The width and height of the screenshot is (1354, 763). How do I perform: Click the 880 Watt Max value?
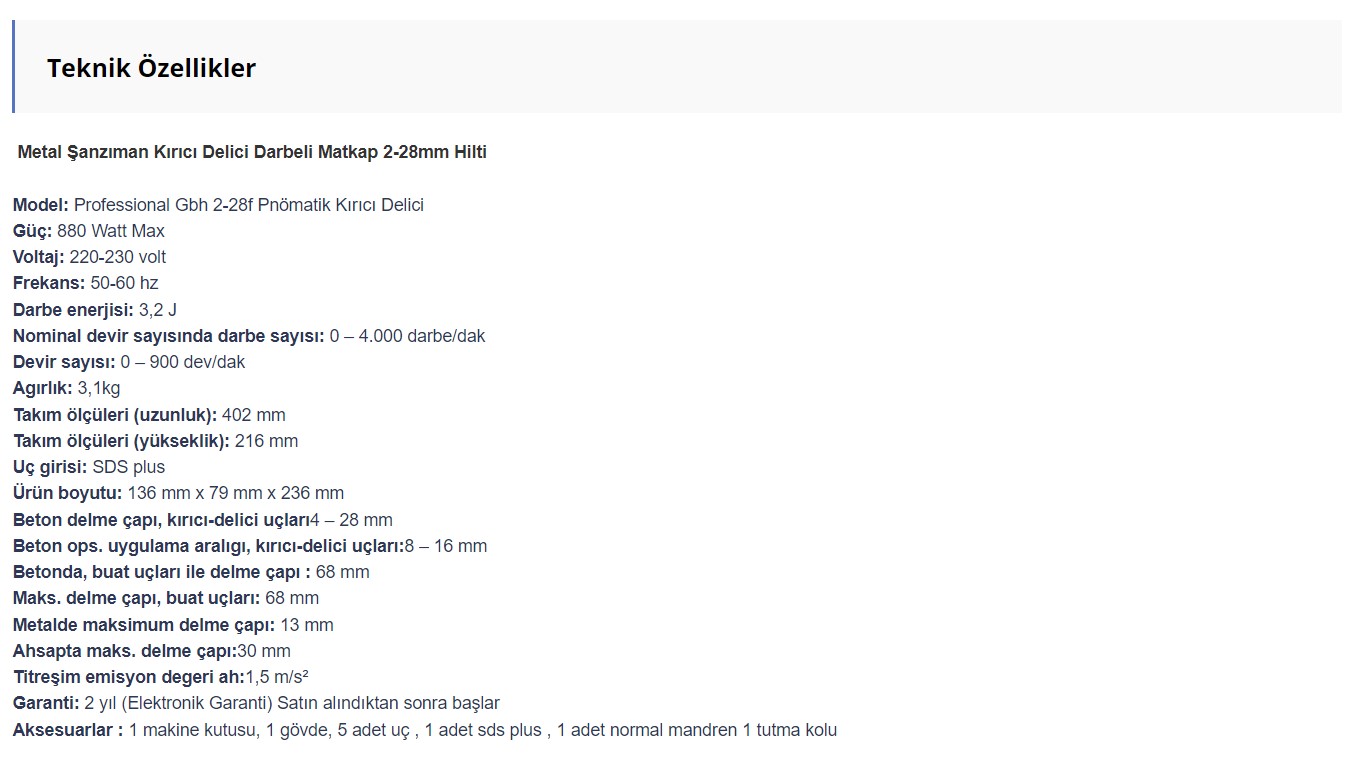click(x=111, y=231)
